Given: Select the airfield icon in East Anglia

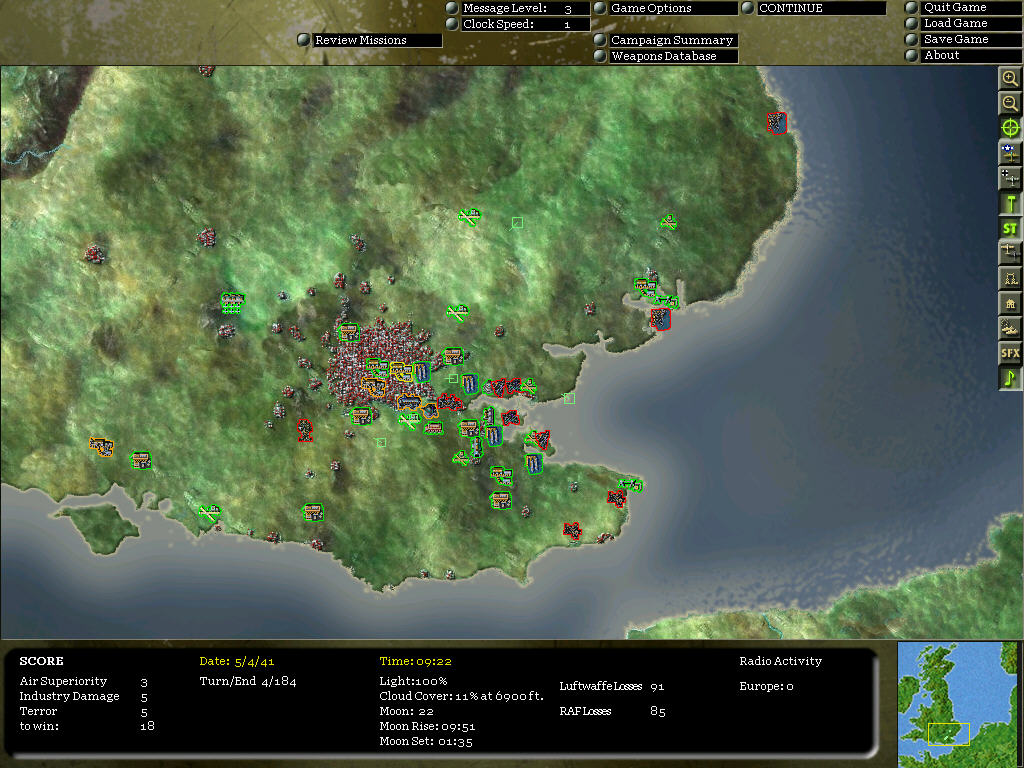Looking at the screenshot, I should point(667,222).
